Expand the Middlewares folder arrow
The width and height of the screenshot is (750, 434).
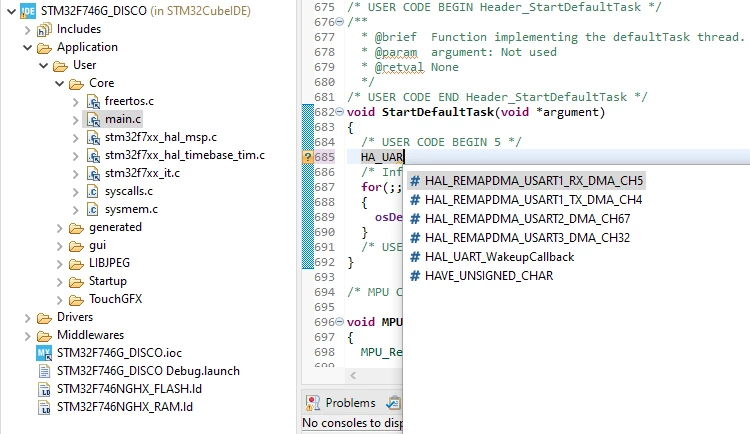(x=27, y=336)
